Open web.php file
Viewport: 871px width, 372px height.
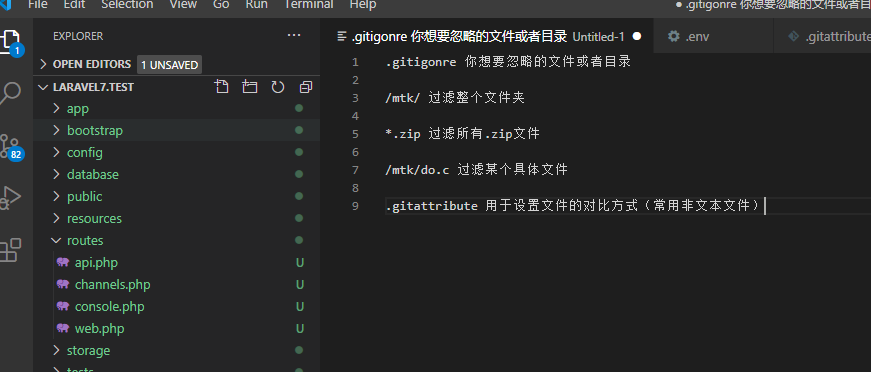99,329
